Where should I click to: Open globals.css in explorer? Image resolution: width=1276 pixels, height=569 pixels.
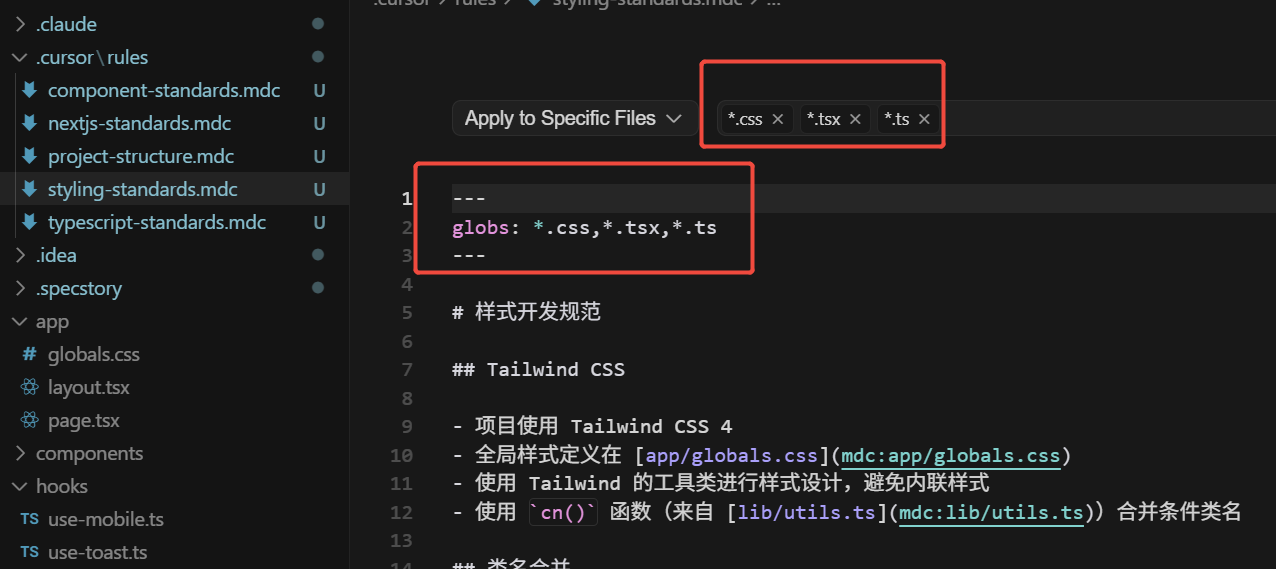point(94,354)
